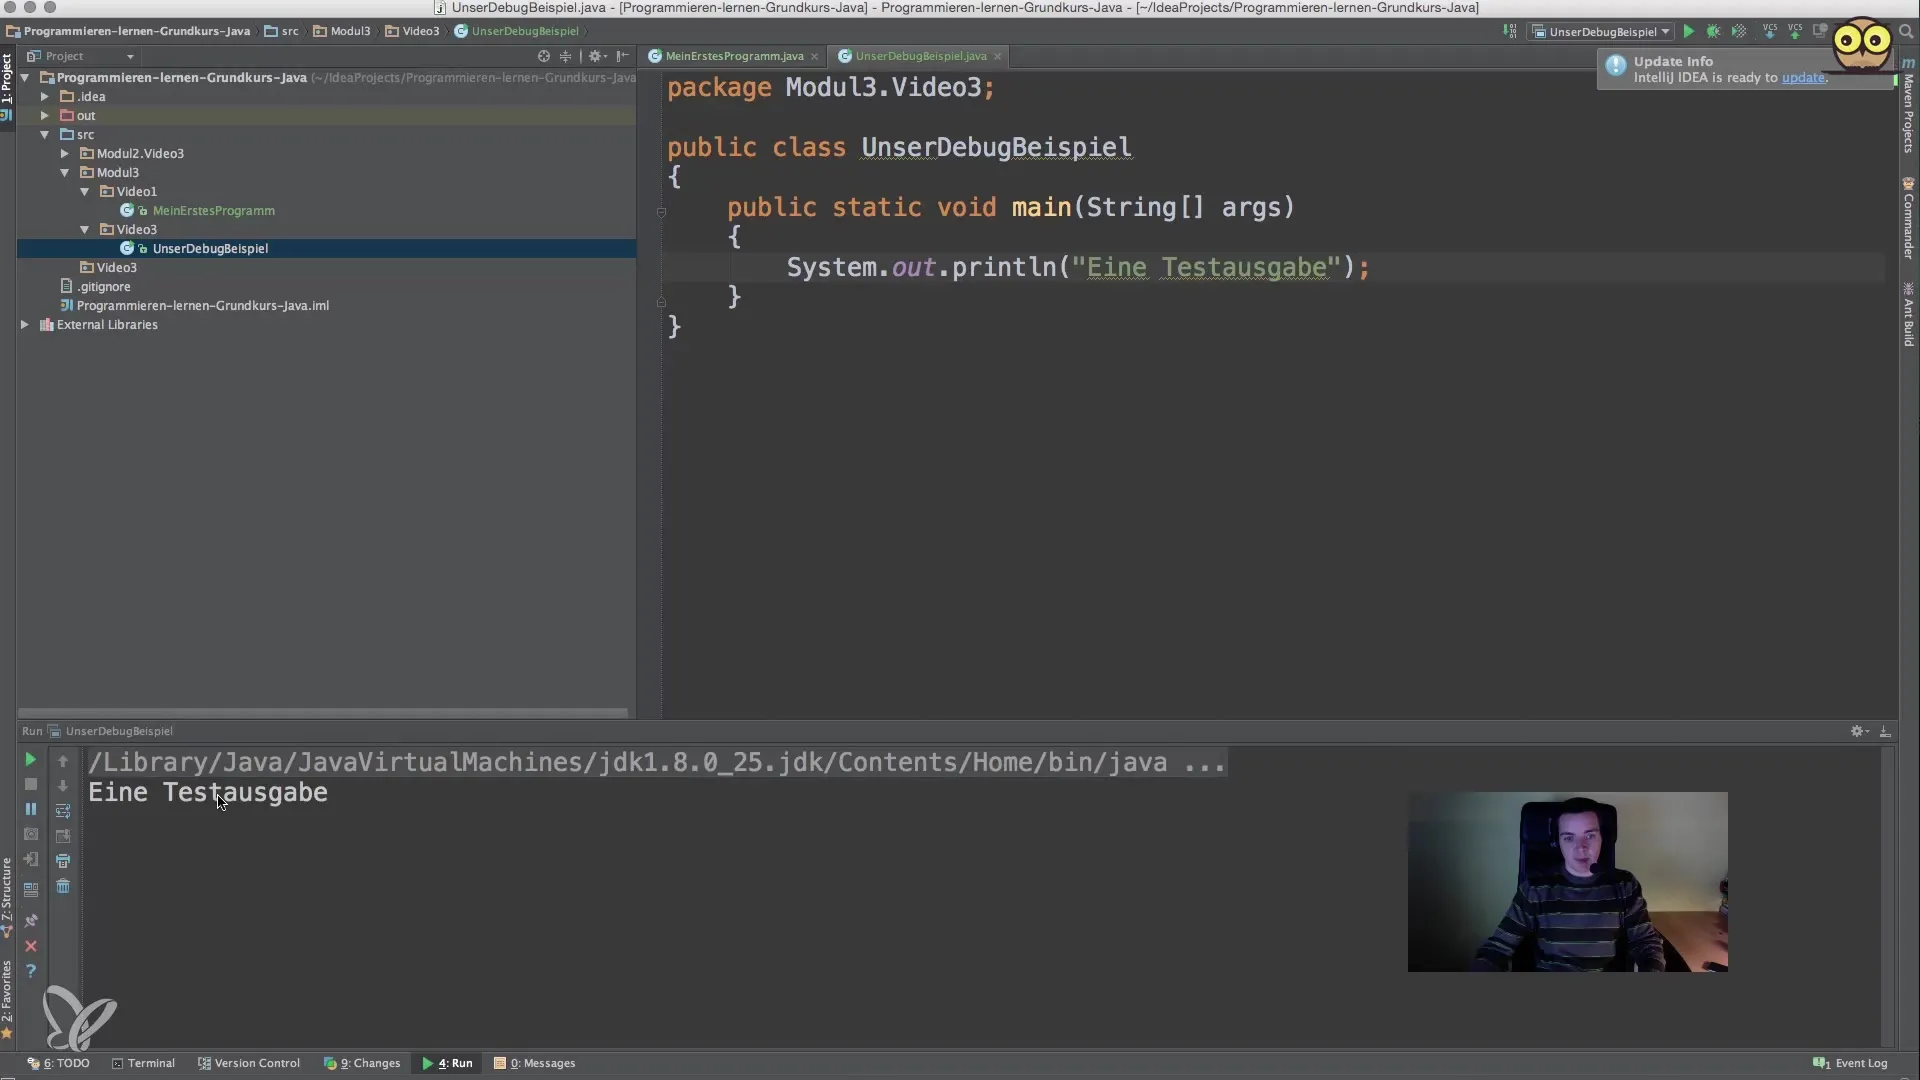Open help via the question mark icon

(30, 971)
